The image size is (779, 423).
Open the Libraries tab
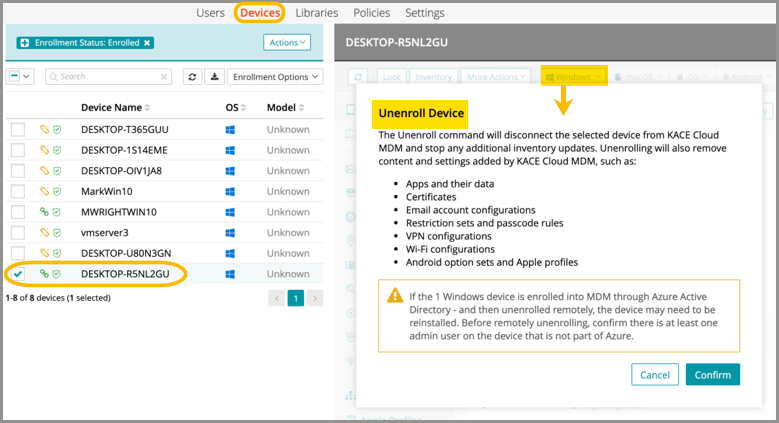coord(316,13)
